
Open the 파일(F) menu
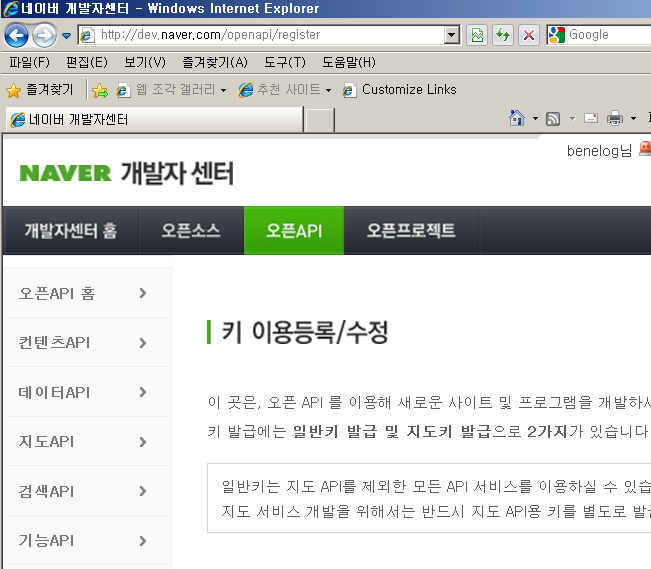point(29,62)
